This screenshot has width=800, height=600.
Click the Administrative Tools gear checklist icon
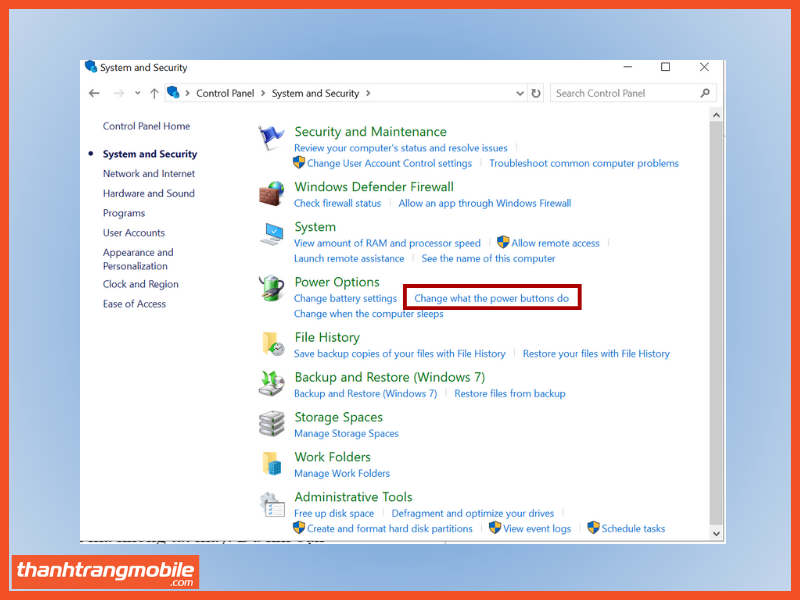point(271,504)
